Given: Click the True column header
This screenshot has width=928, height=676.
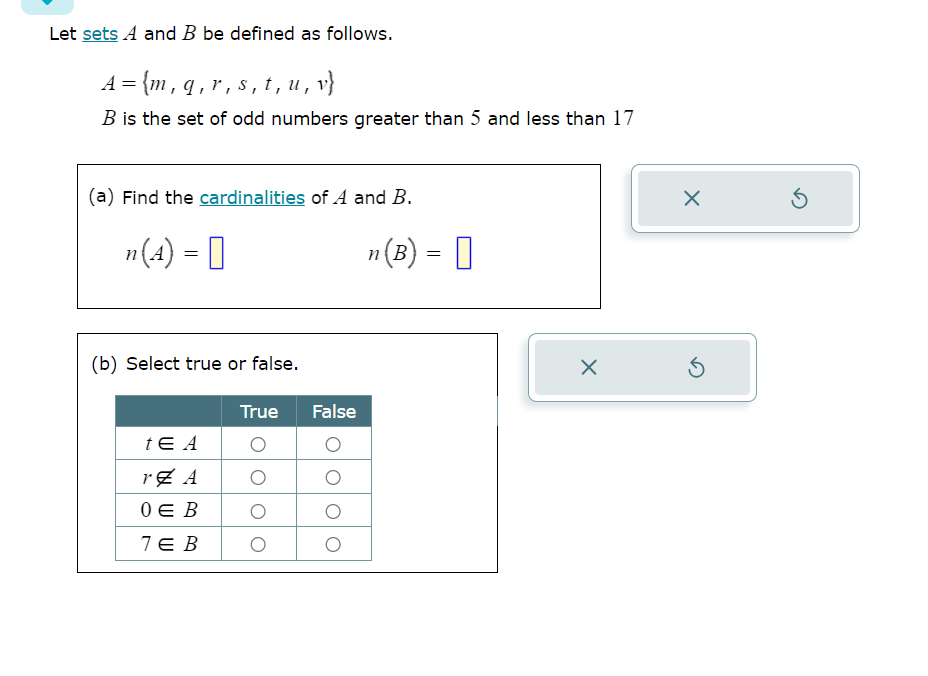Looking at the screenshot, I should tap(258, 411).
